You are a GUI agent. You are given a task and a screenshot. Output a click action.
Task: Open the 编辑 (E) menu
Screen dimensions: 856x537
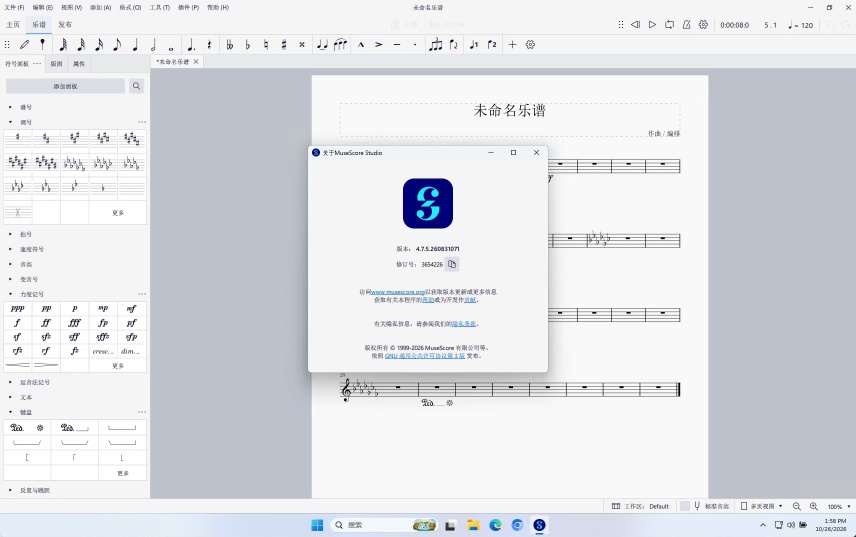(x=43, y=8)
